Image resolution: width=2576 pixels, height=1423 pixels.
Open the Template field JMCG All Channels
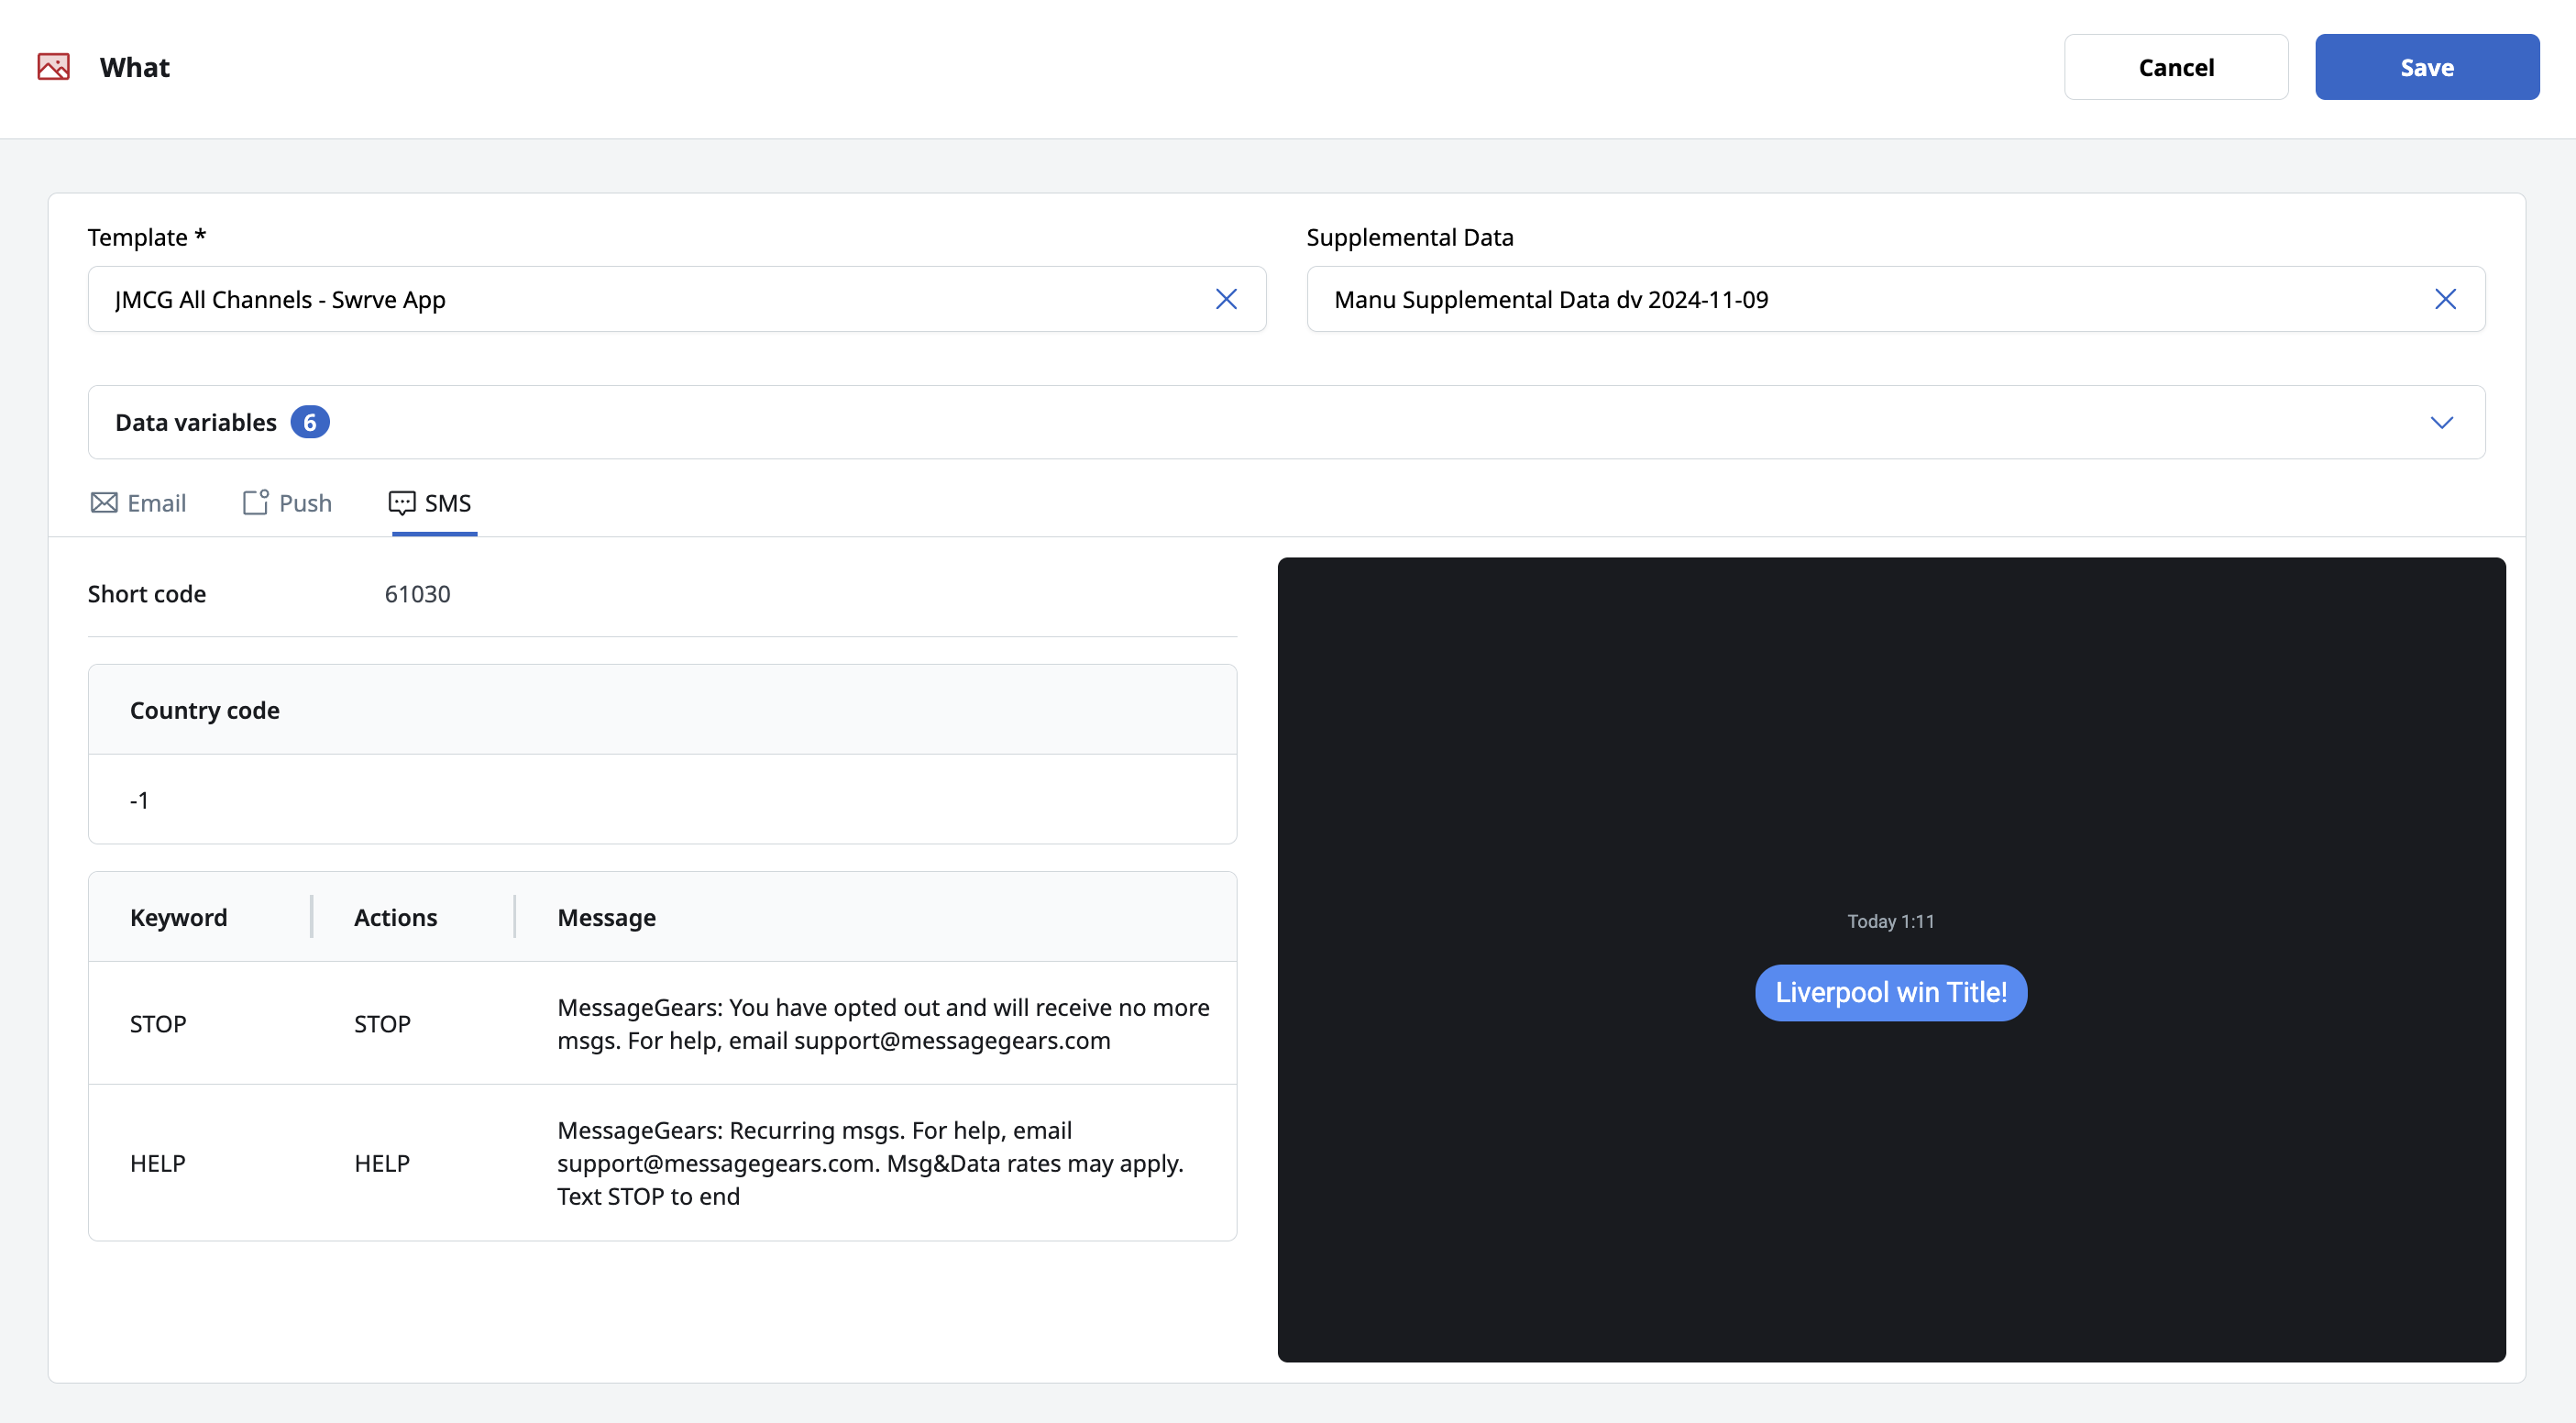pos(677,299)
